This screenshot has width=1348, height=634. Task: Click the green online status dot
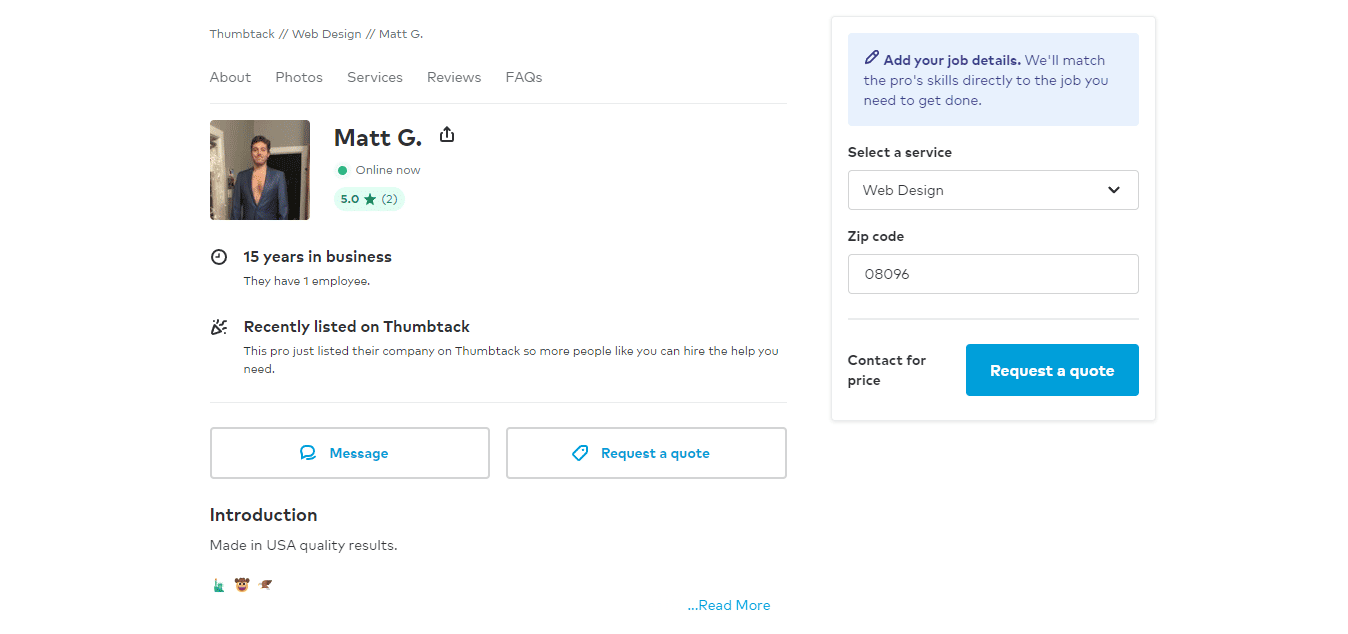coord(342,170)
